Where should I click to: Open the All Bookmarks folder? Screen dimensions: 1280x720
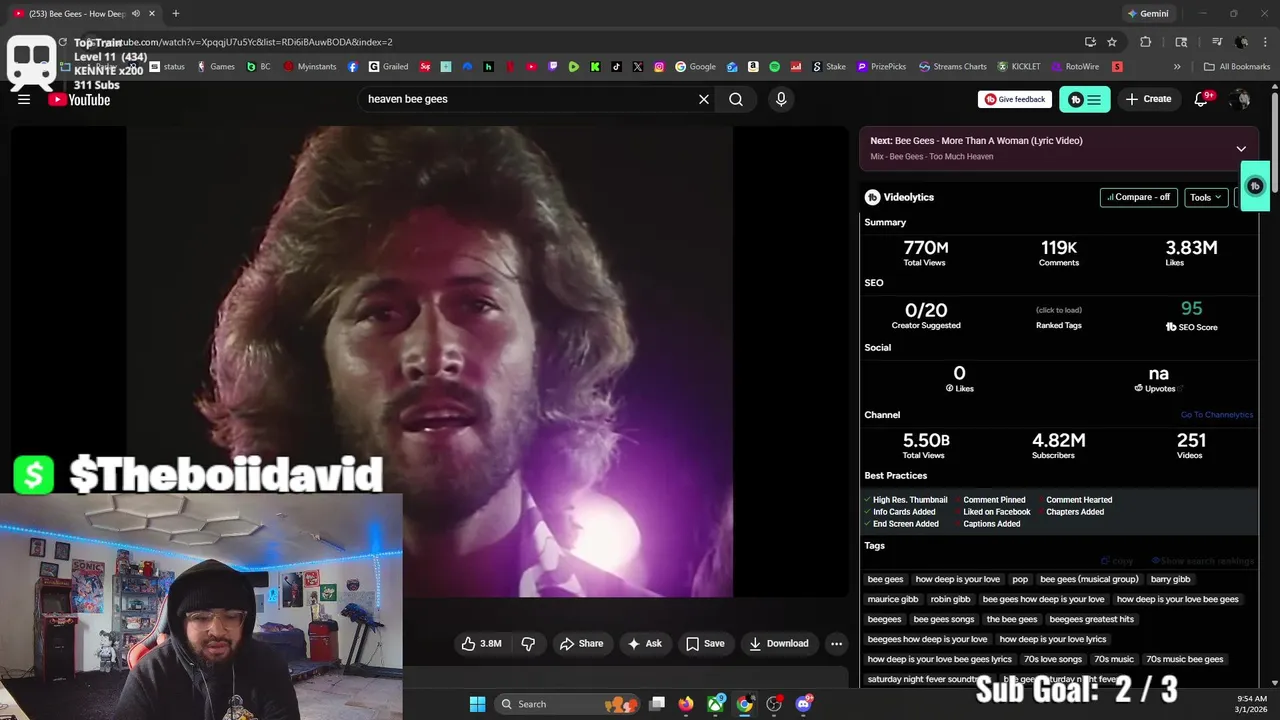coord(1237,67)
